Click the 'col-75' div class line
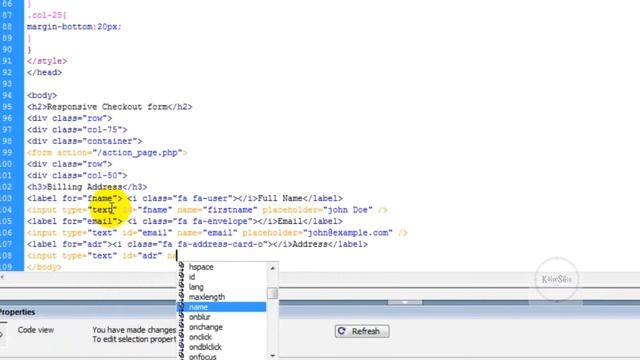640x360 pixels. (x=77, y=130)
